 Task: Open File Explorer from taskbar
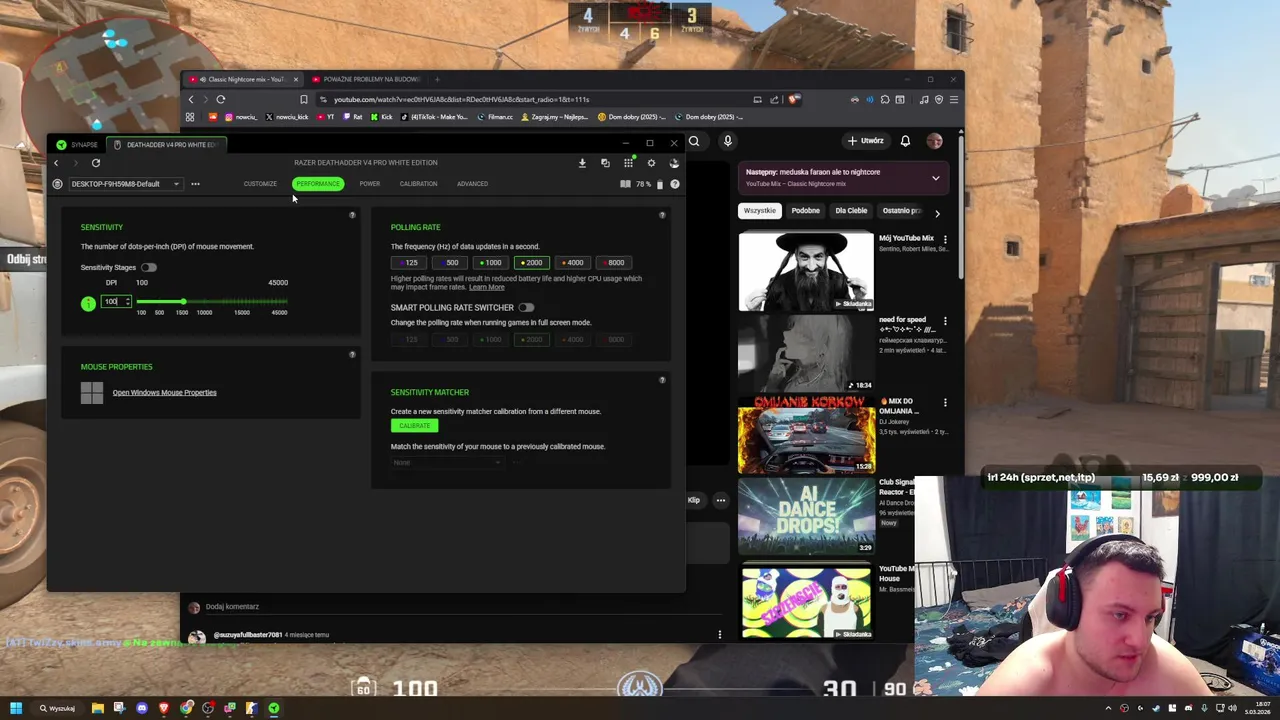point(97,708)
